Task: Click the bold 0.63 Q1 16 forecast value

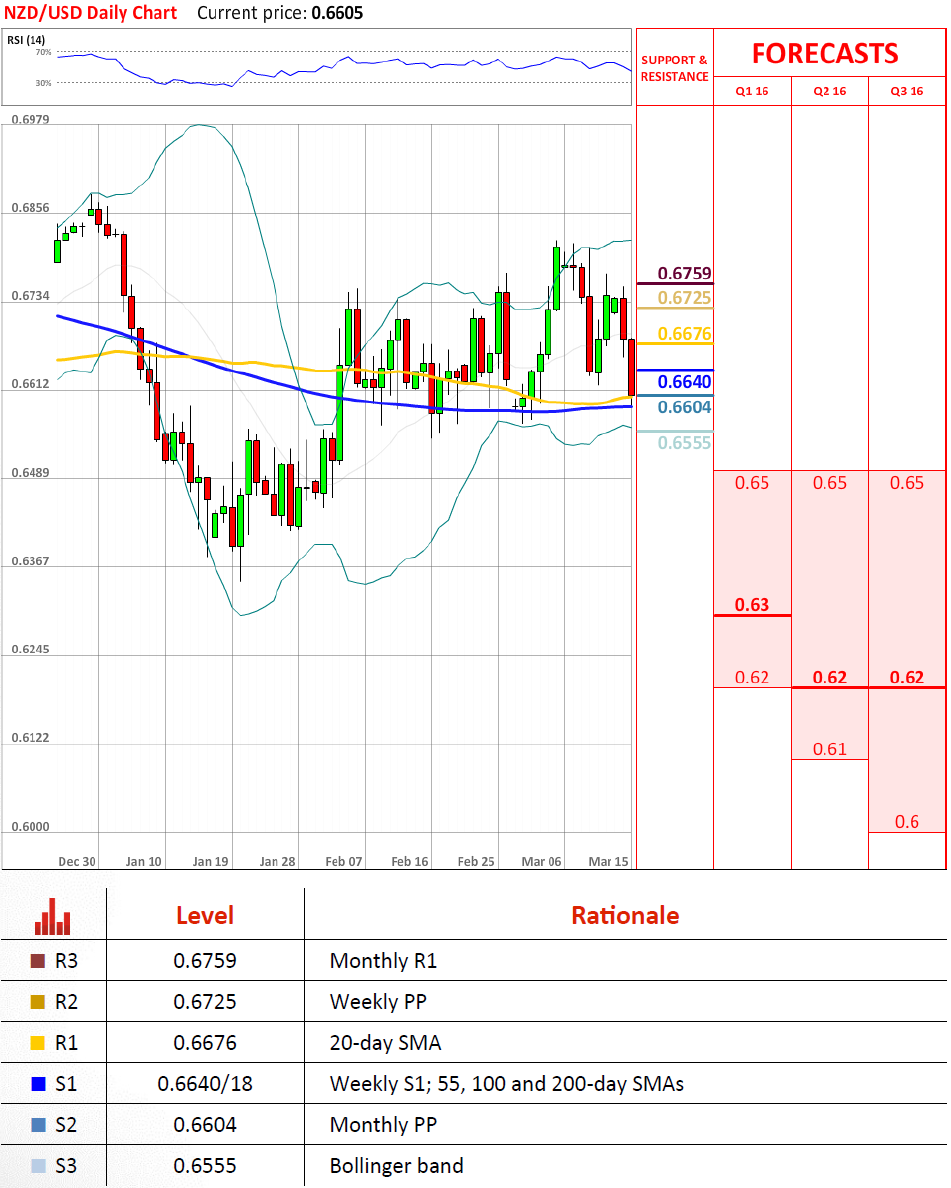Action: (752, 605)
